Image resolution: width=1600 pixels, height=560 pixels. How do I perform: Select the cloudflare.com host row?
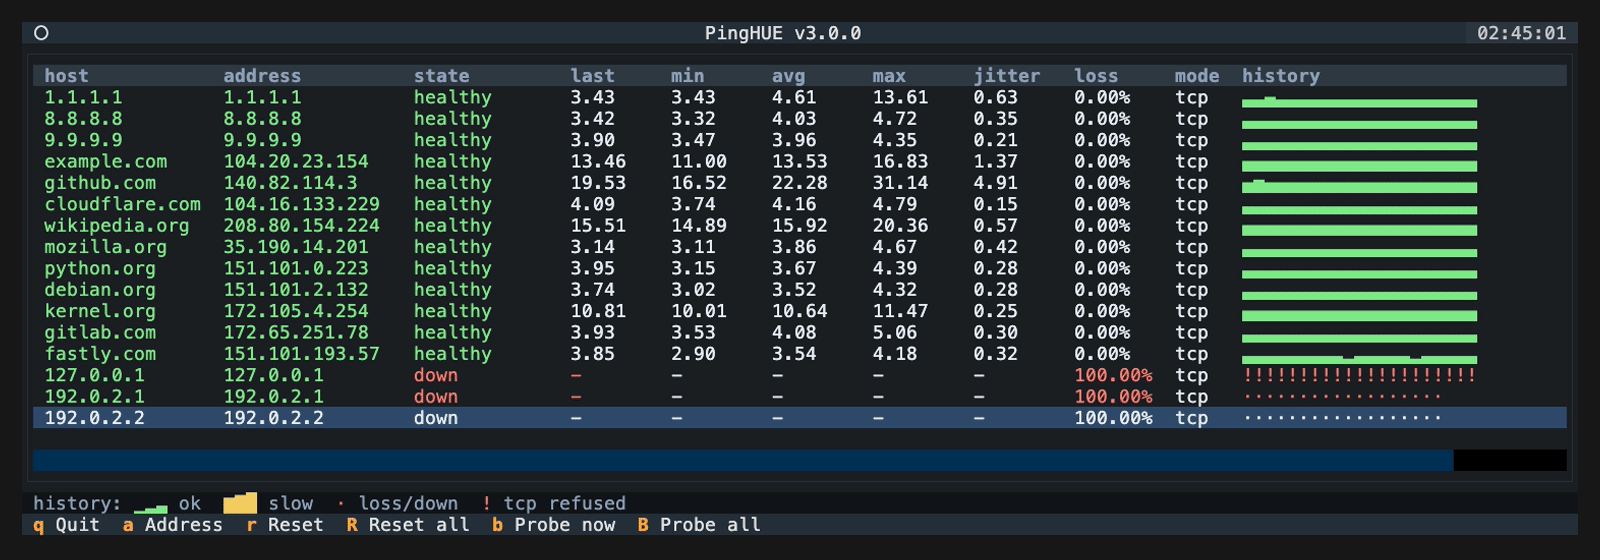coord(800,204)
